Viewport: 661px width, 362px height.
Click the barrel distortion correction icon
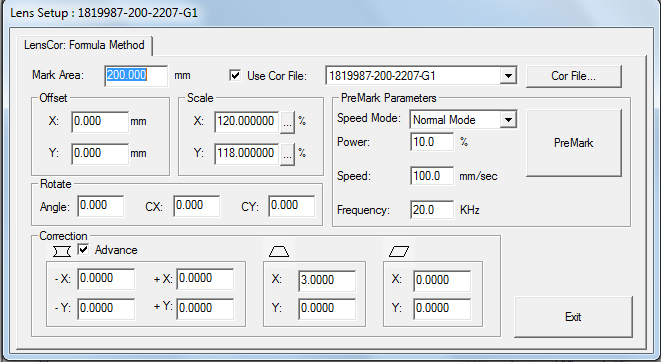pos(62,251)
